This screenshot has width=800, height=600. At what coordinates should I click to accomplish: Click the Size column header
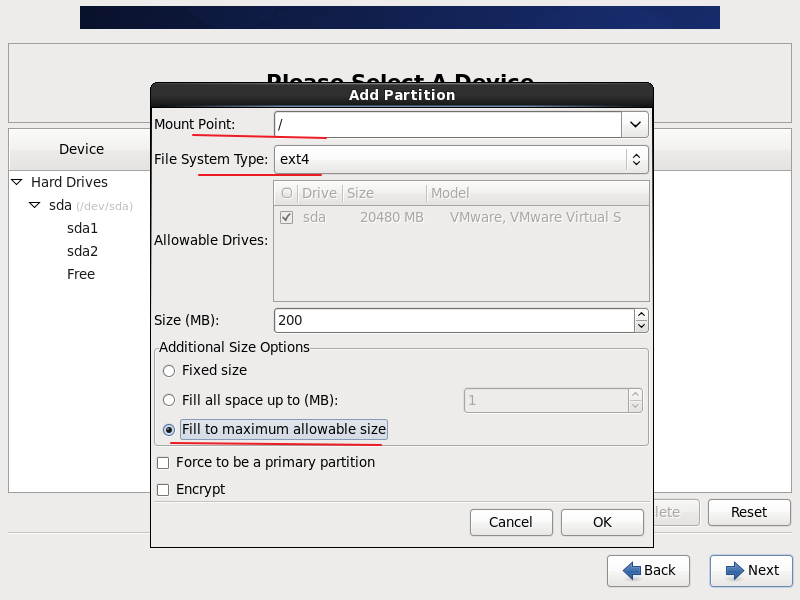(x=384, y=193)
